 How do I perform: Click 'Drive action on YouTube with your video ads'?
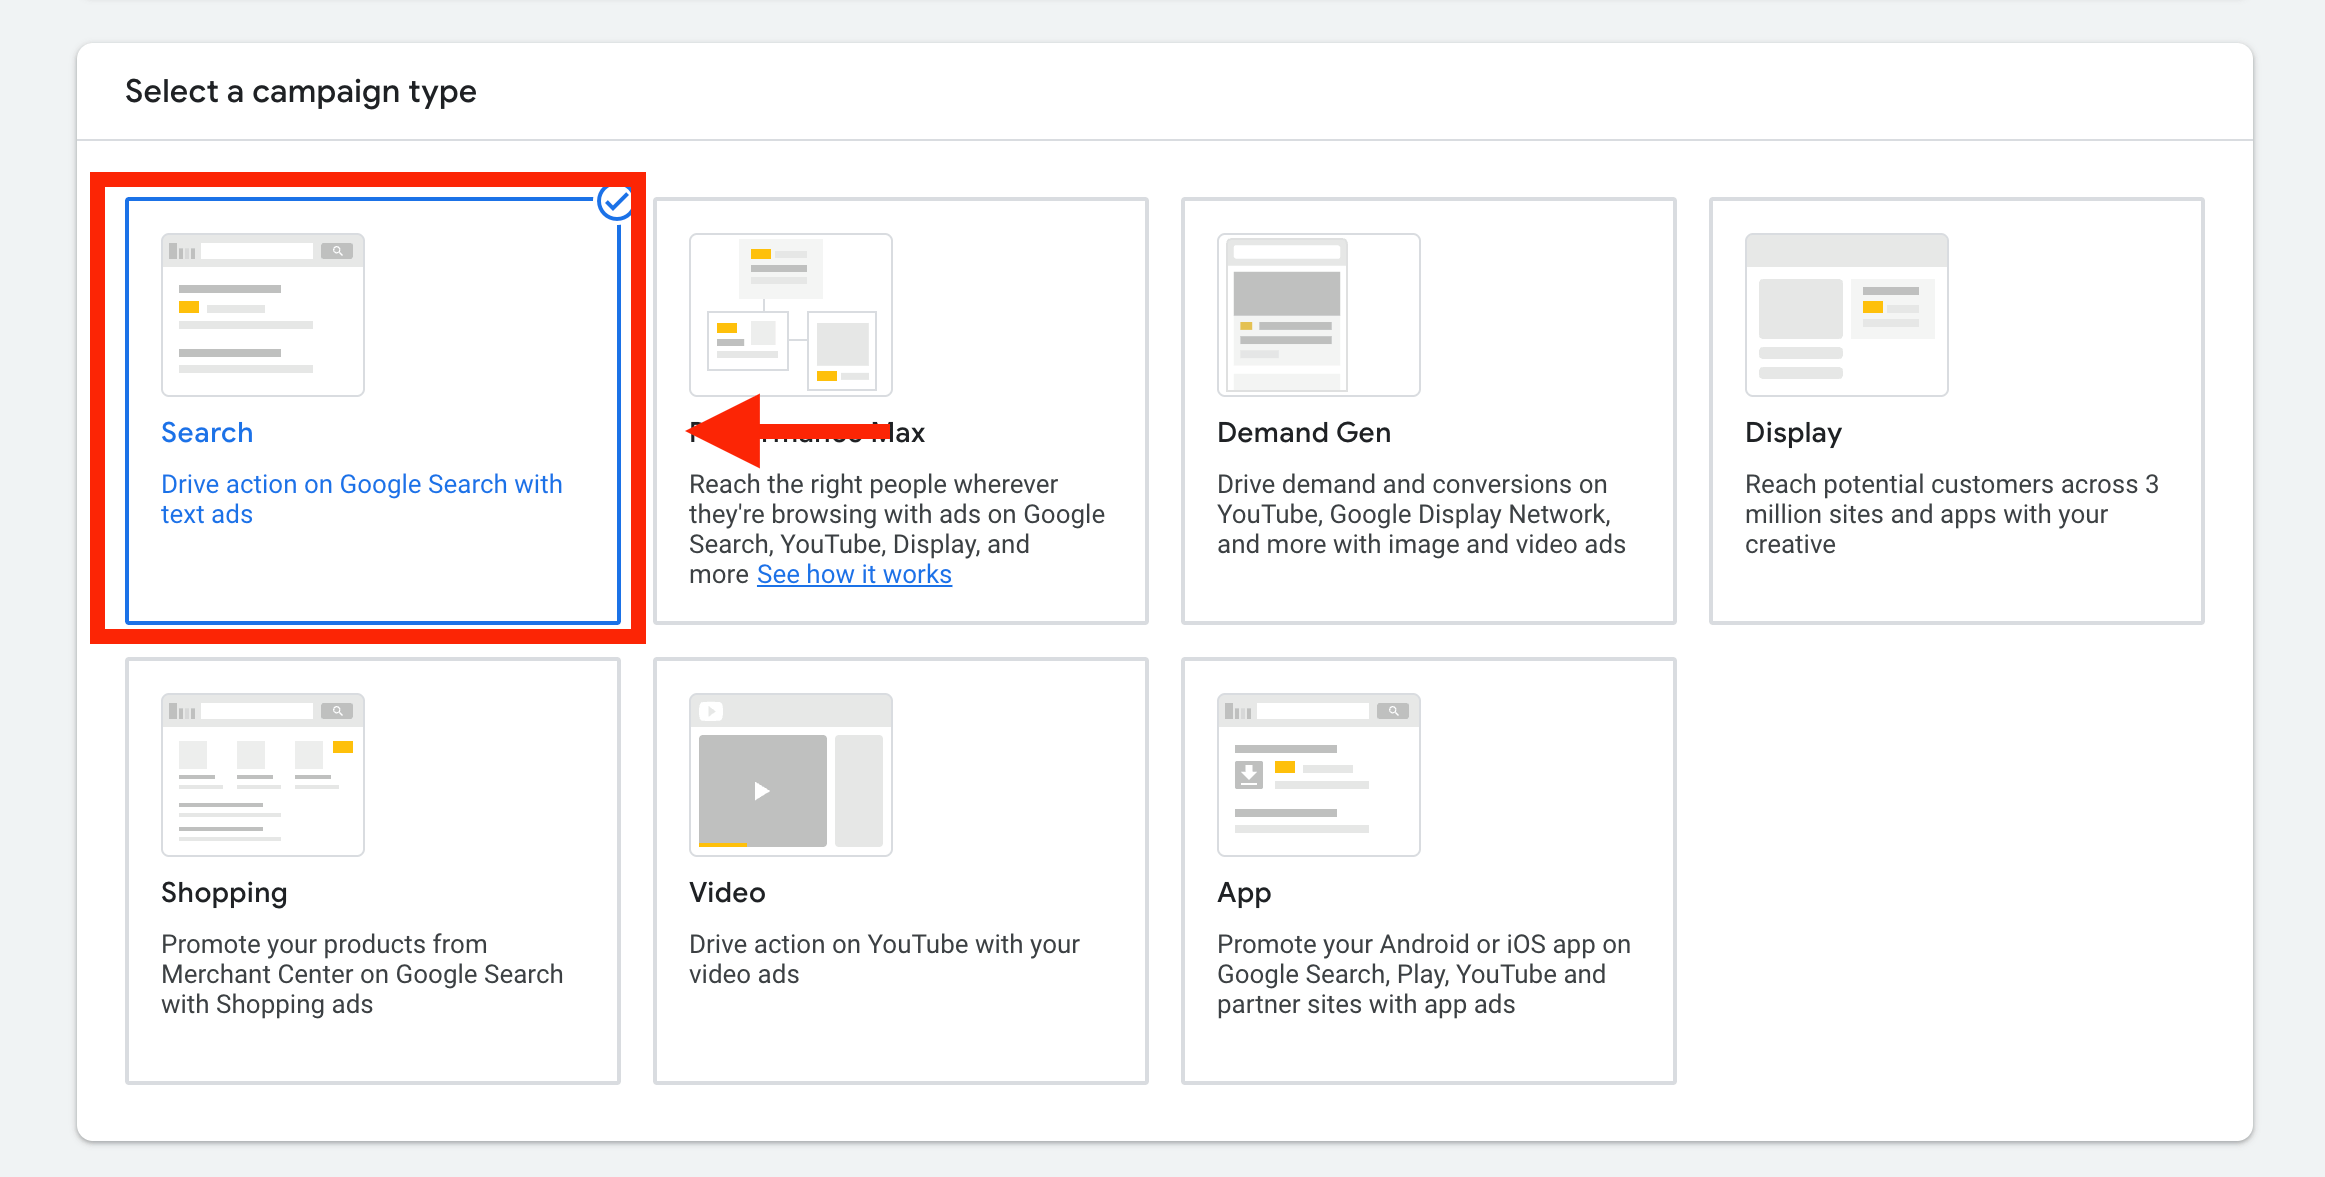[x=884, y=959]
